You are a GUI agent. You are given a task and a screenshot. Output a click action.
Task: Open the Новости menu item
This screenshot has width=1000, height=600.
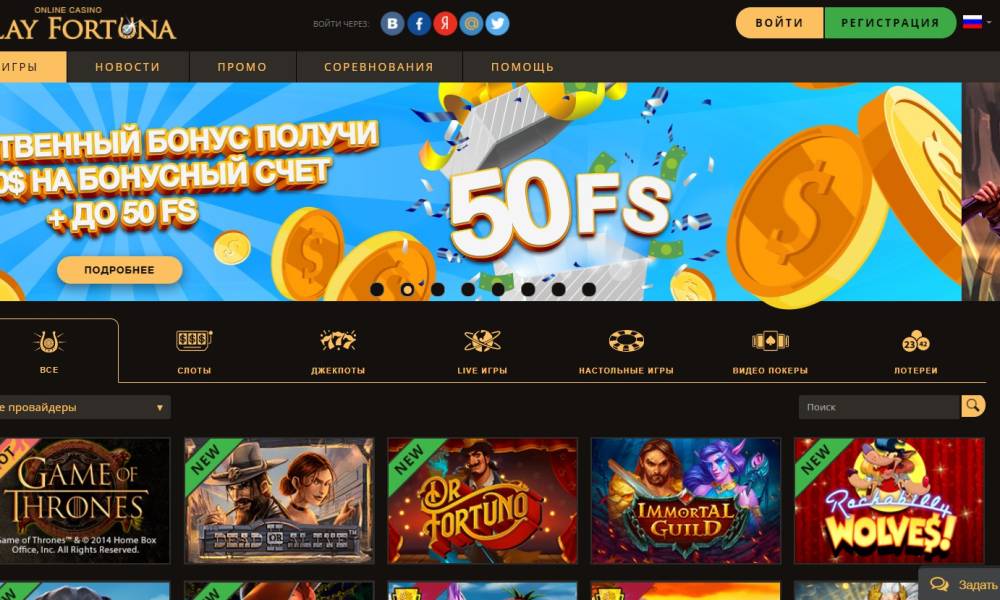(x=128, y=67)
